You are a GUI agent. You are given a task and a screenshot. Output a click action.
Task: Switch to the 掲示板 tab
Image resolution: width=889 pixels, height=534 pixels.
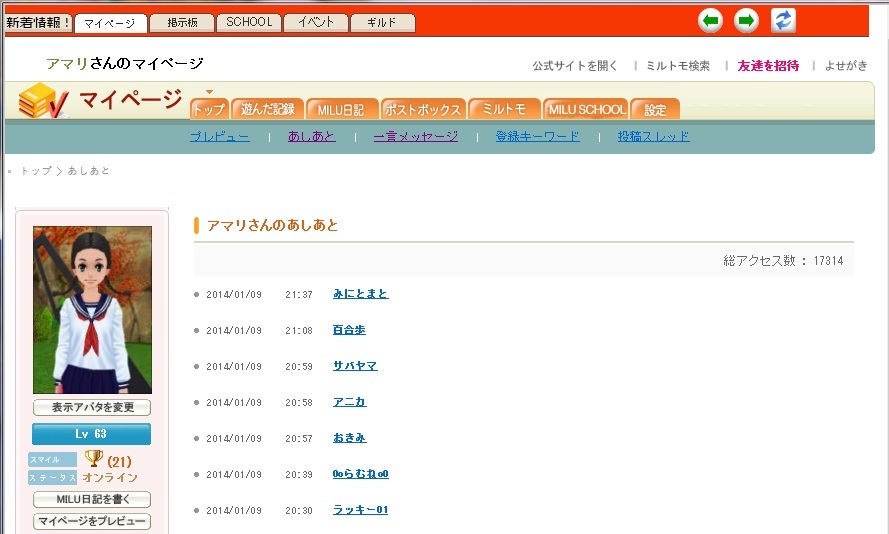182,22
